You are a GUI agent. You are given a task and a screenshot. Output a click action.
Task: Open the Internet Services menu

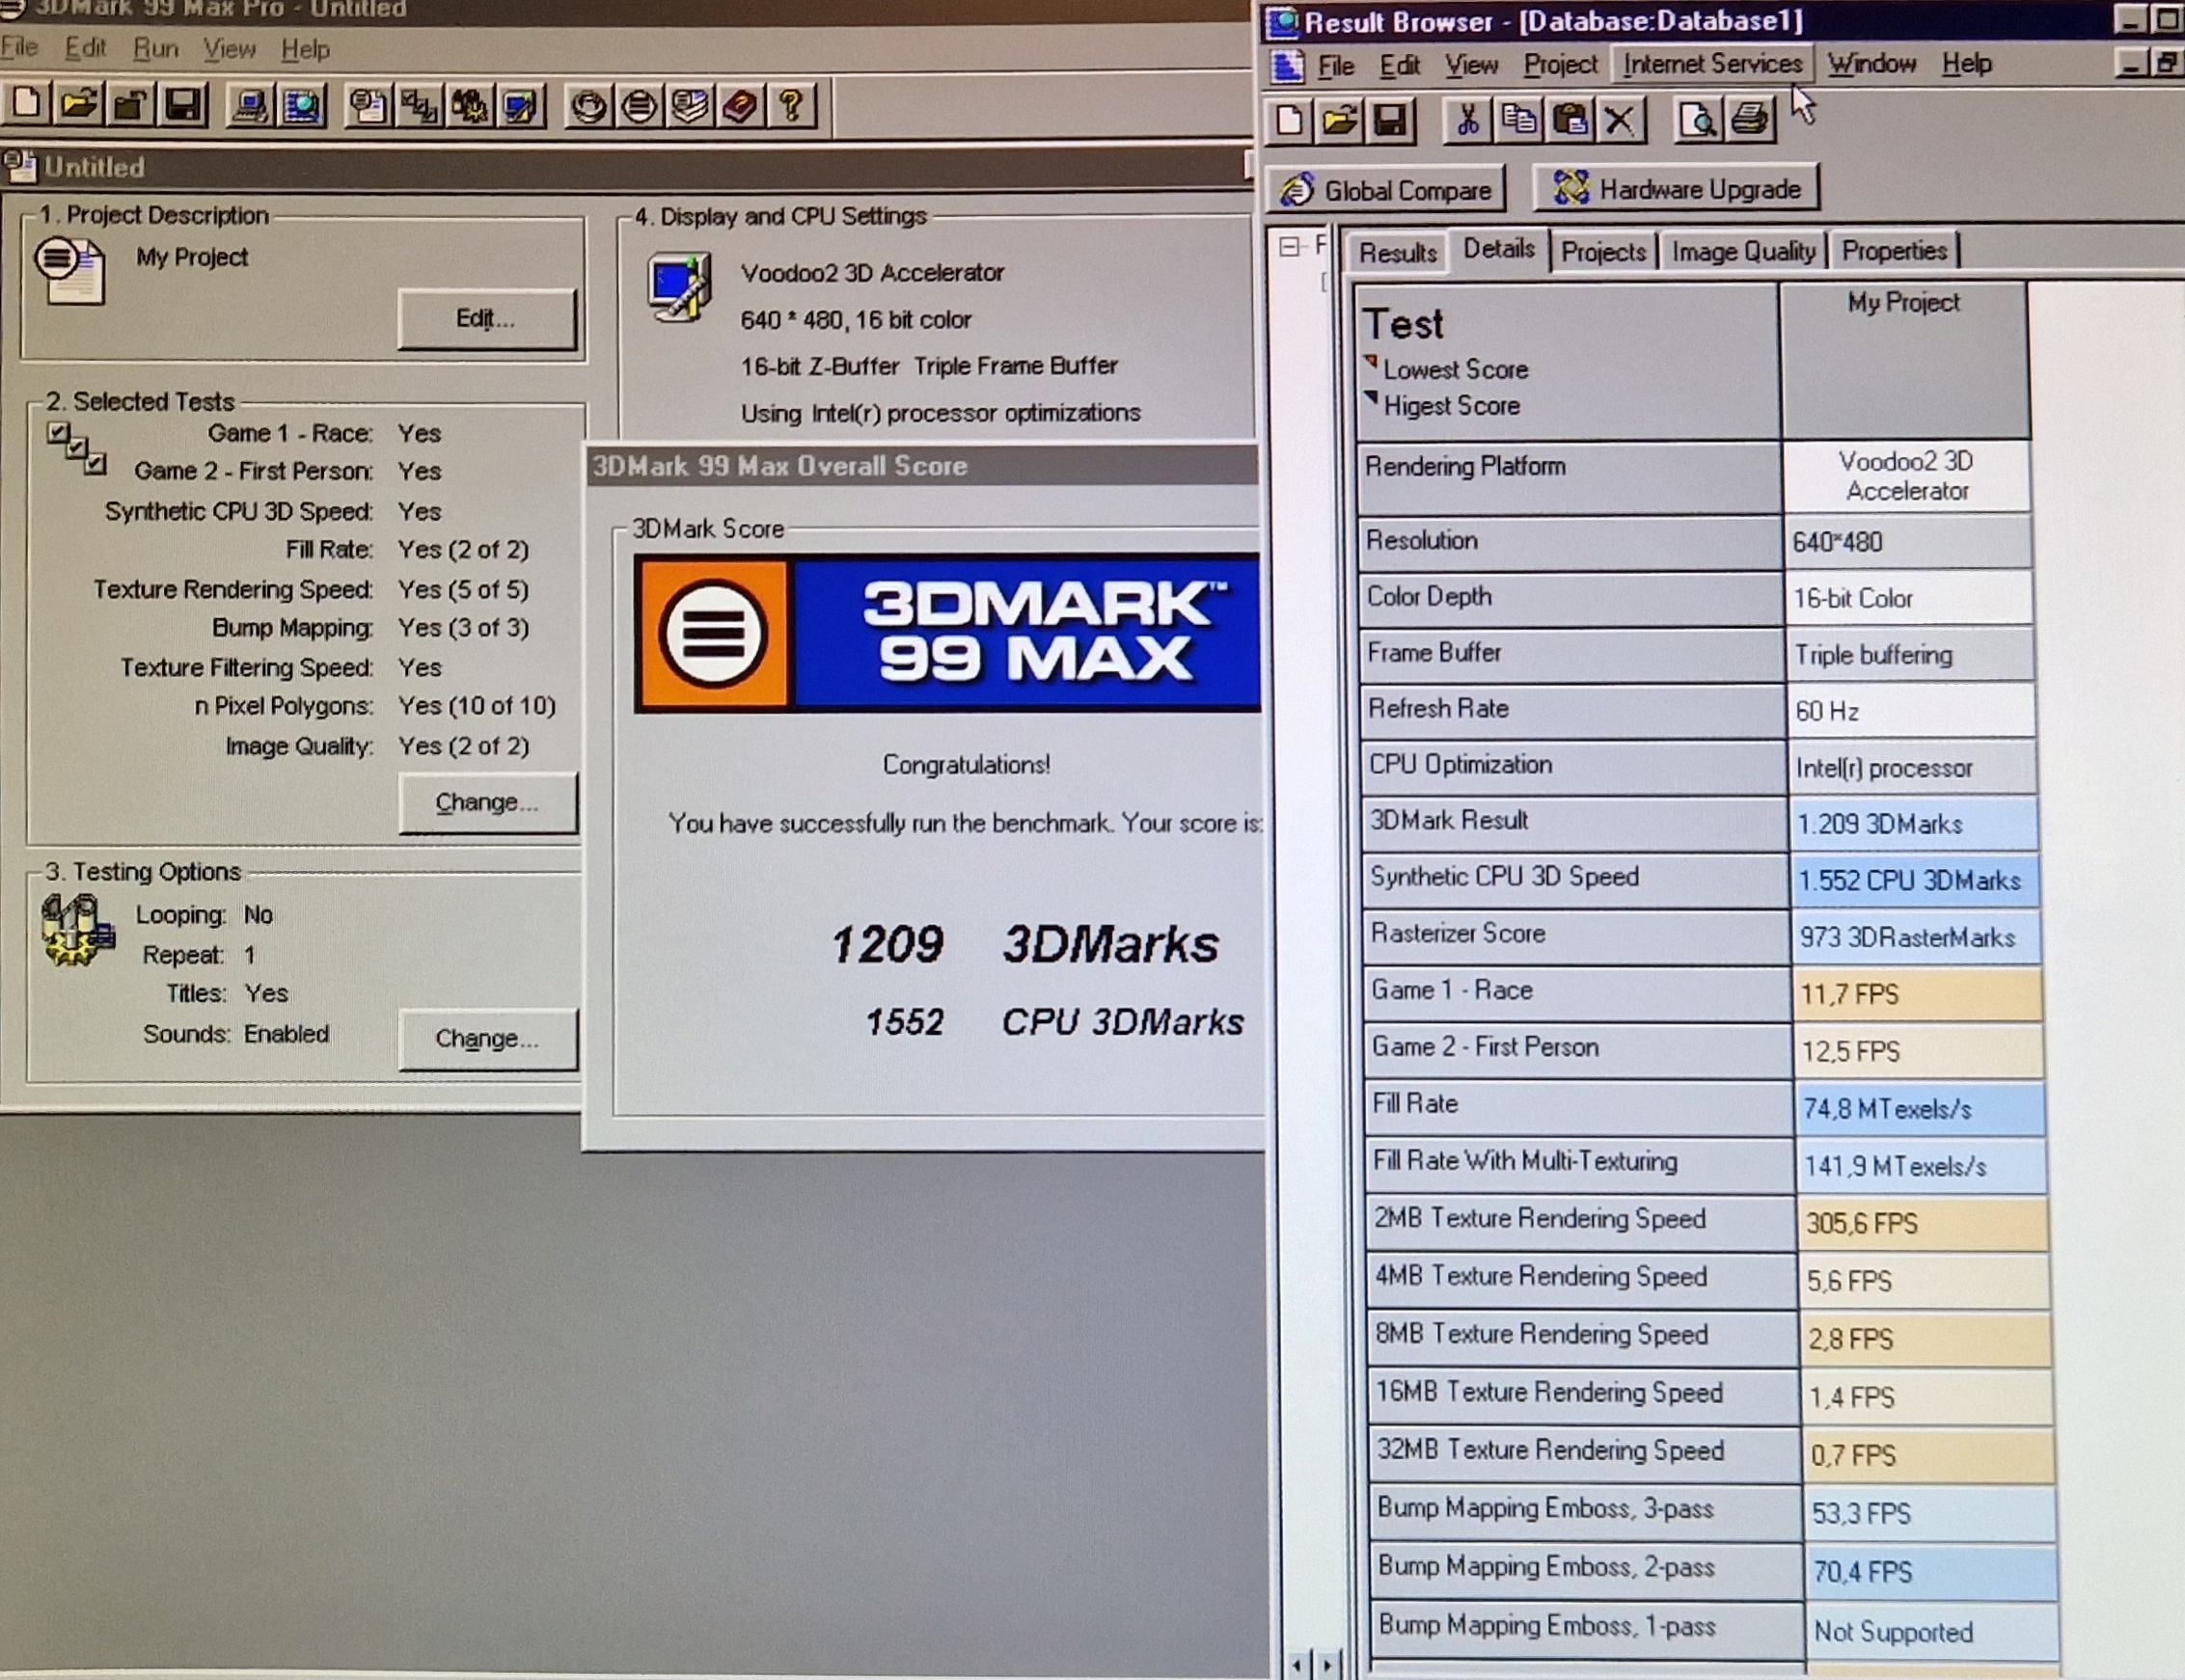coord(1711,64)
